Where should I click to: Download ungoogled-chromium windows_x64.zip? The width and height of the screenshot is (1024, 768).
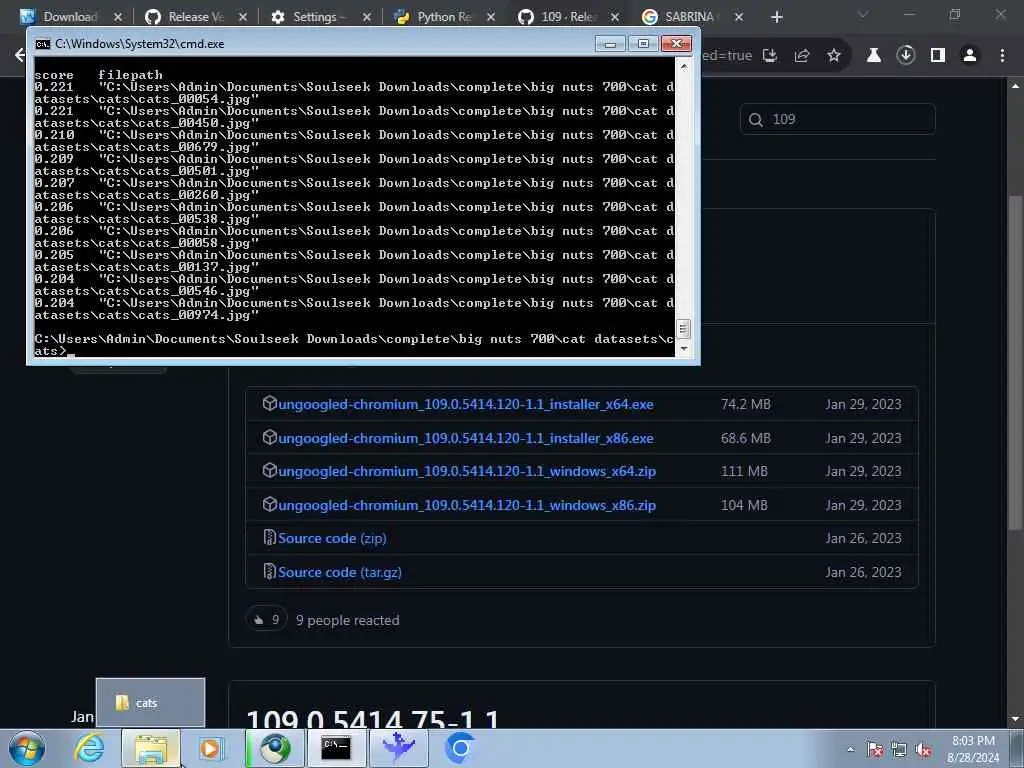click(x=467, y=471)
